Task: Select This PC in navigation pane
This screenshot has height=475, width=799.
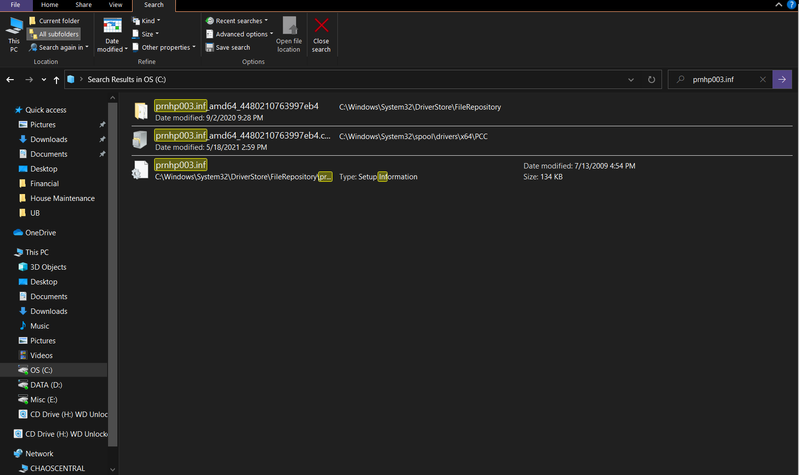Action: point(37,252)
